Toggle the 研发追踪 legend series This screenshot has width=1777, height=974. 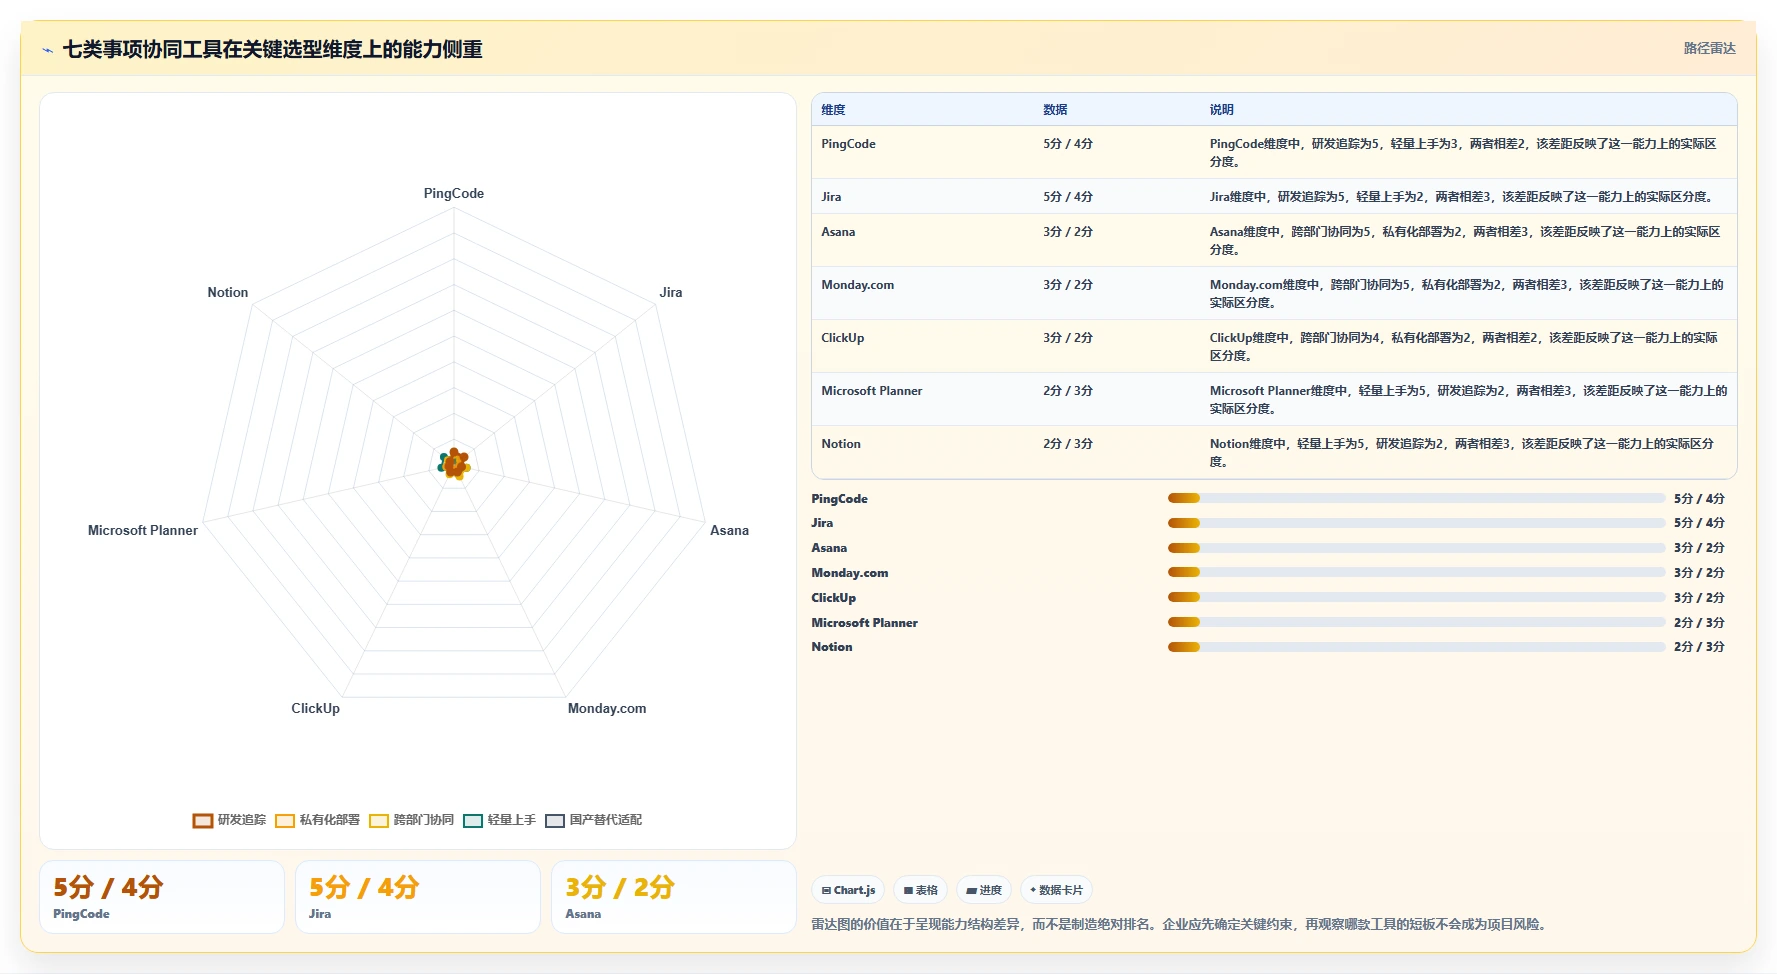click(230, 820)
